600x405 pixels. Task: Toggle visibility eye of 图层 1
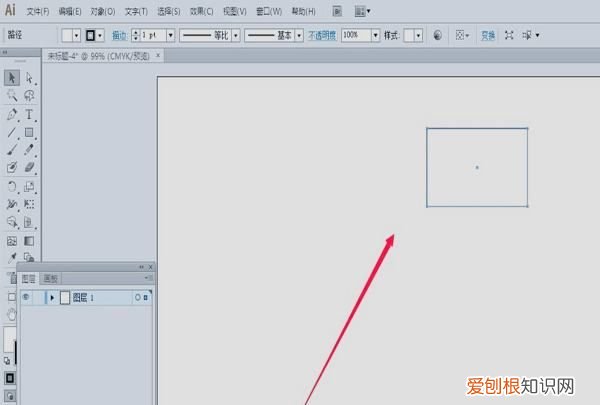click(x=25, y=297)
